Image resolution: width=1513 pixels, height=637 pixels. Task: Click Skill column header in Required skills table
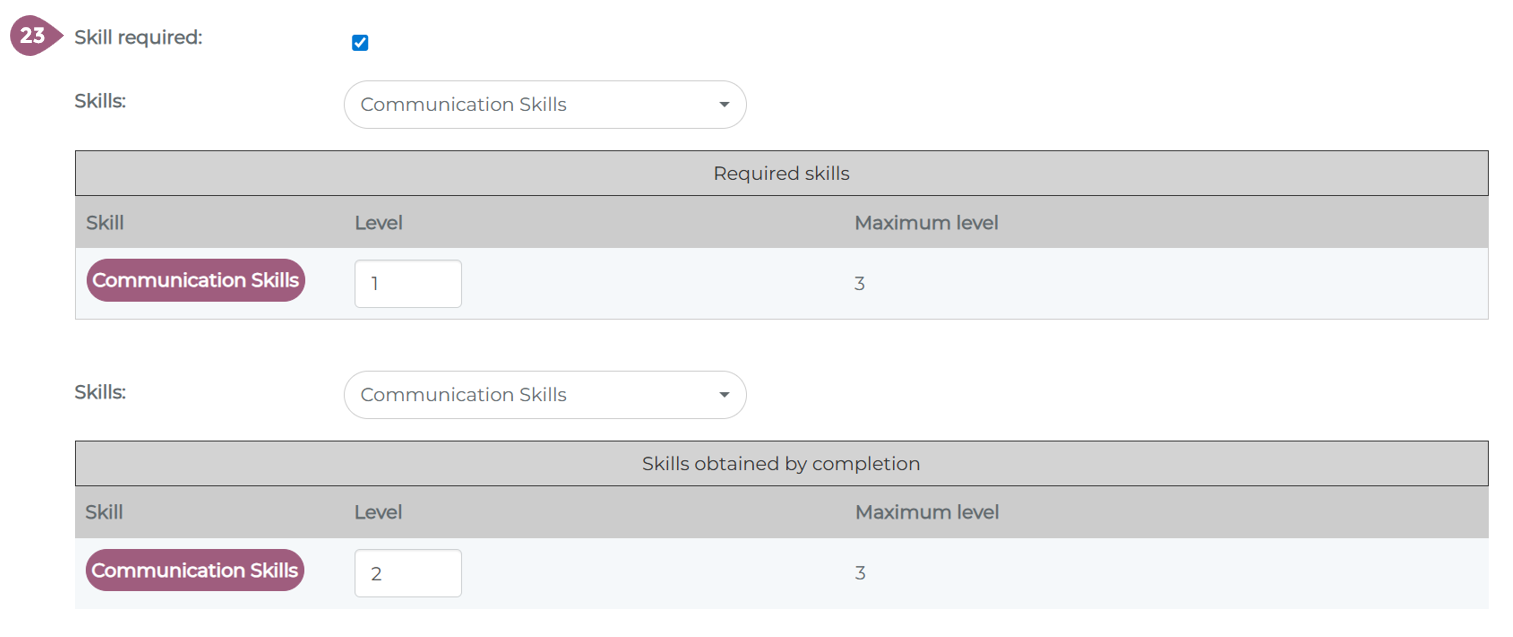click(105, 223)
